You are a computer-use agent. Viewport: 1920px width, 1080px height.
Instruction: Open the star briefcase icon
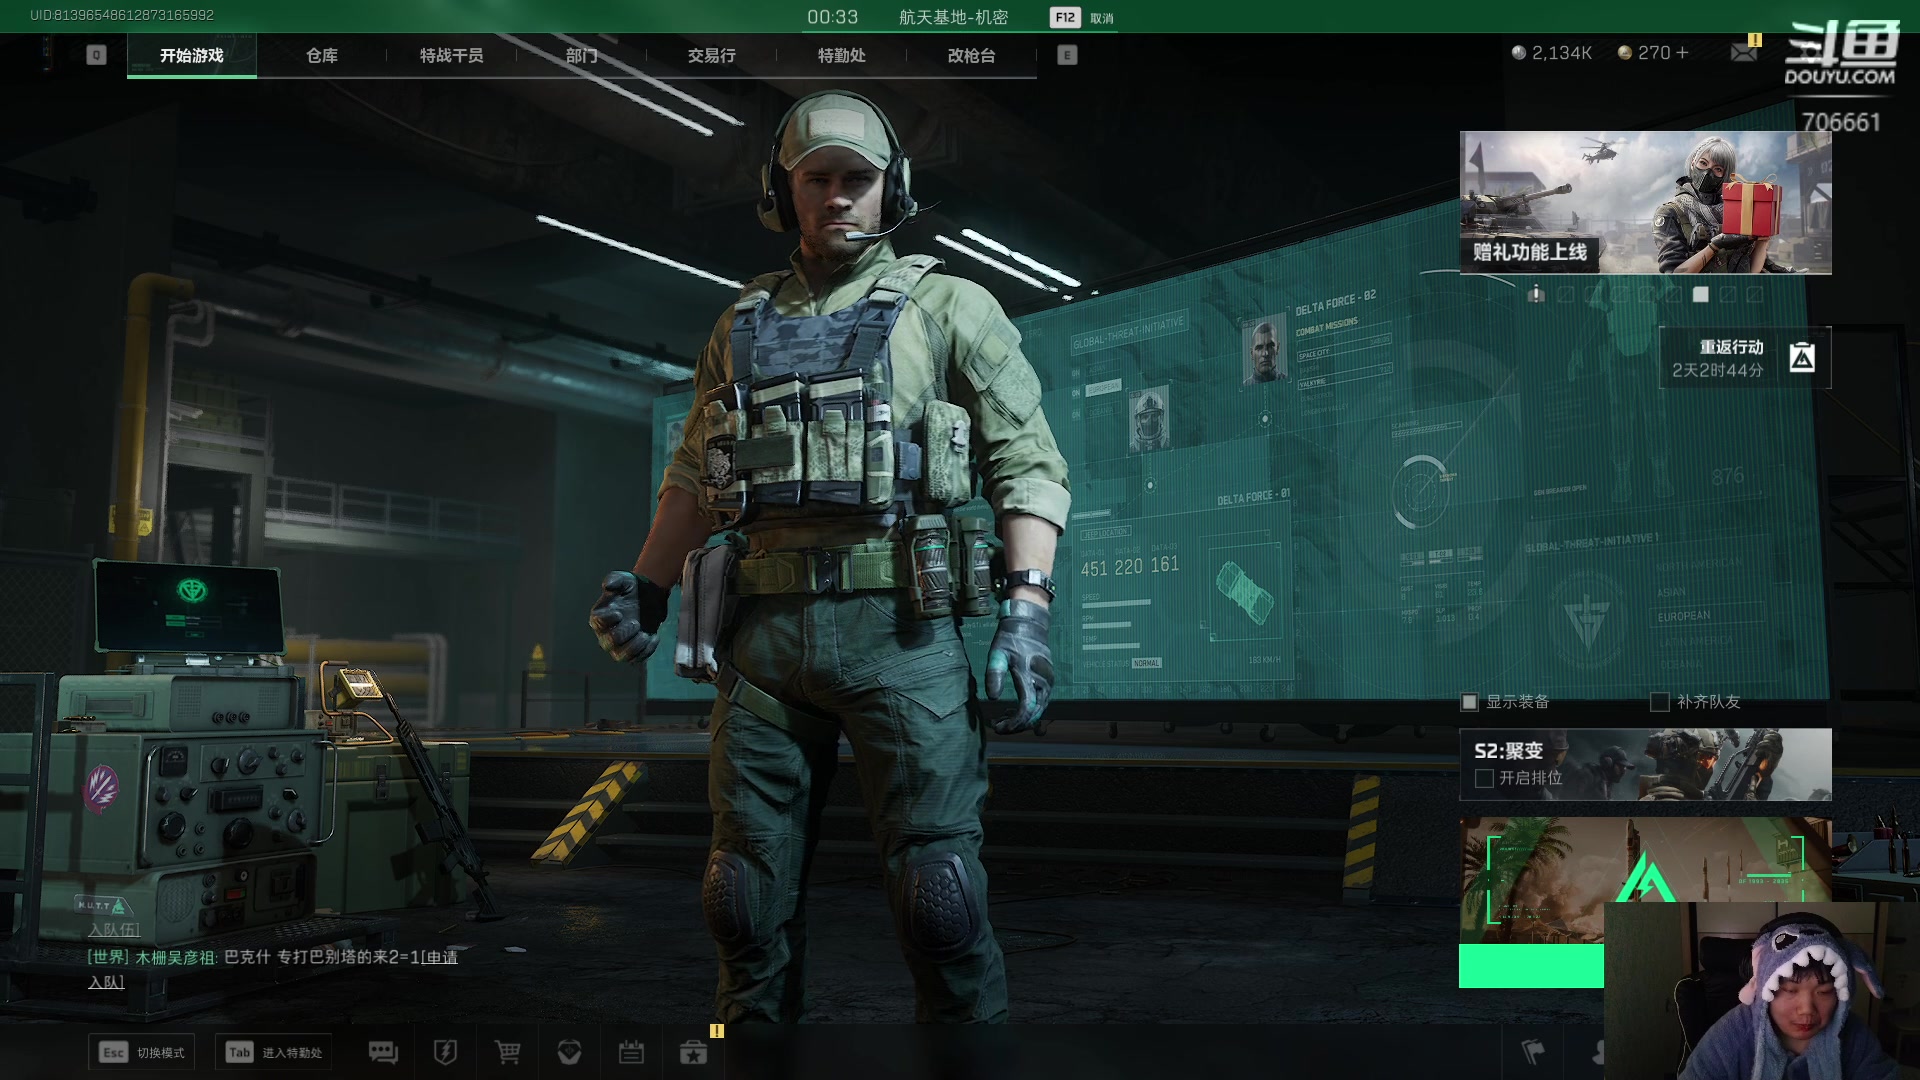click(x=693, y=1052)
